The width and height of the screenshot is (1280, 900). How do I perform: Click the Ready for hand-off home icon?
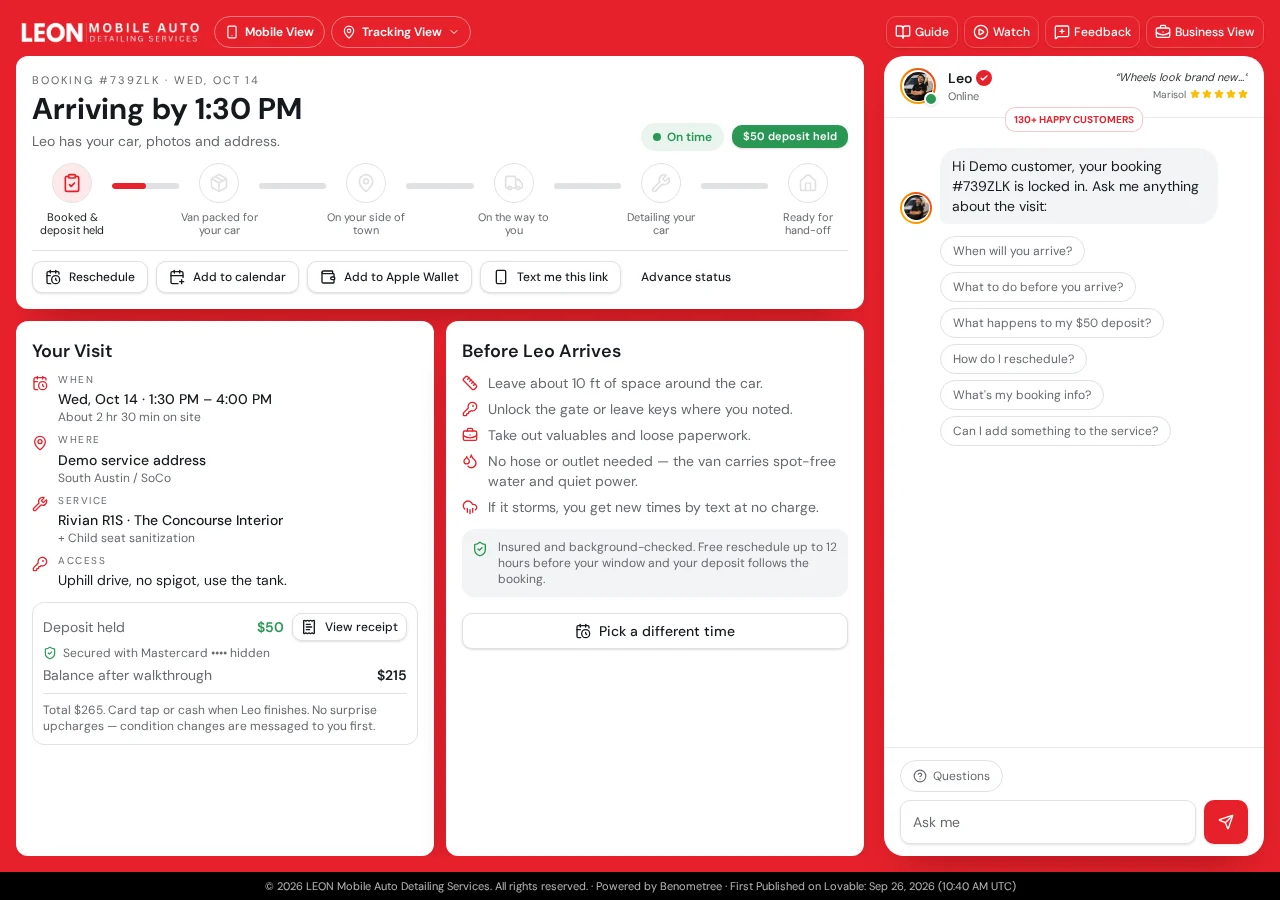pyautogui.click(x=808, y=183)
